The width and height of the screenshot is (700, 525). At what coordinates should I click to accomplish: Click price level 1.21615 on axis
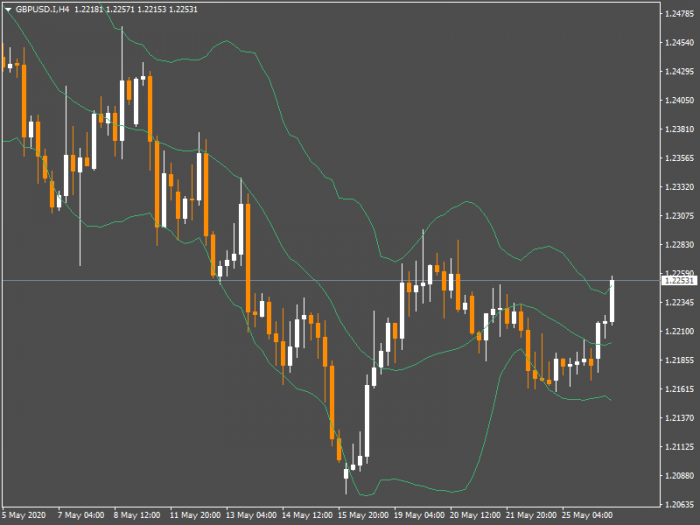point(679,389)
